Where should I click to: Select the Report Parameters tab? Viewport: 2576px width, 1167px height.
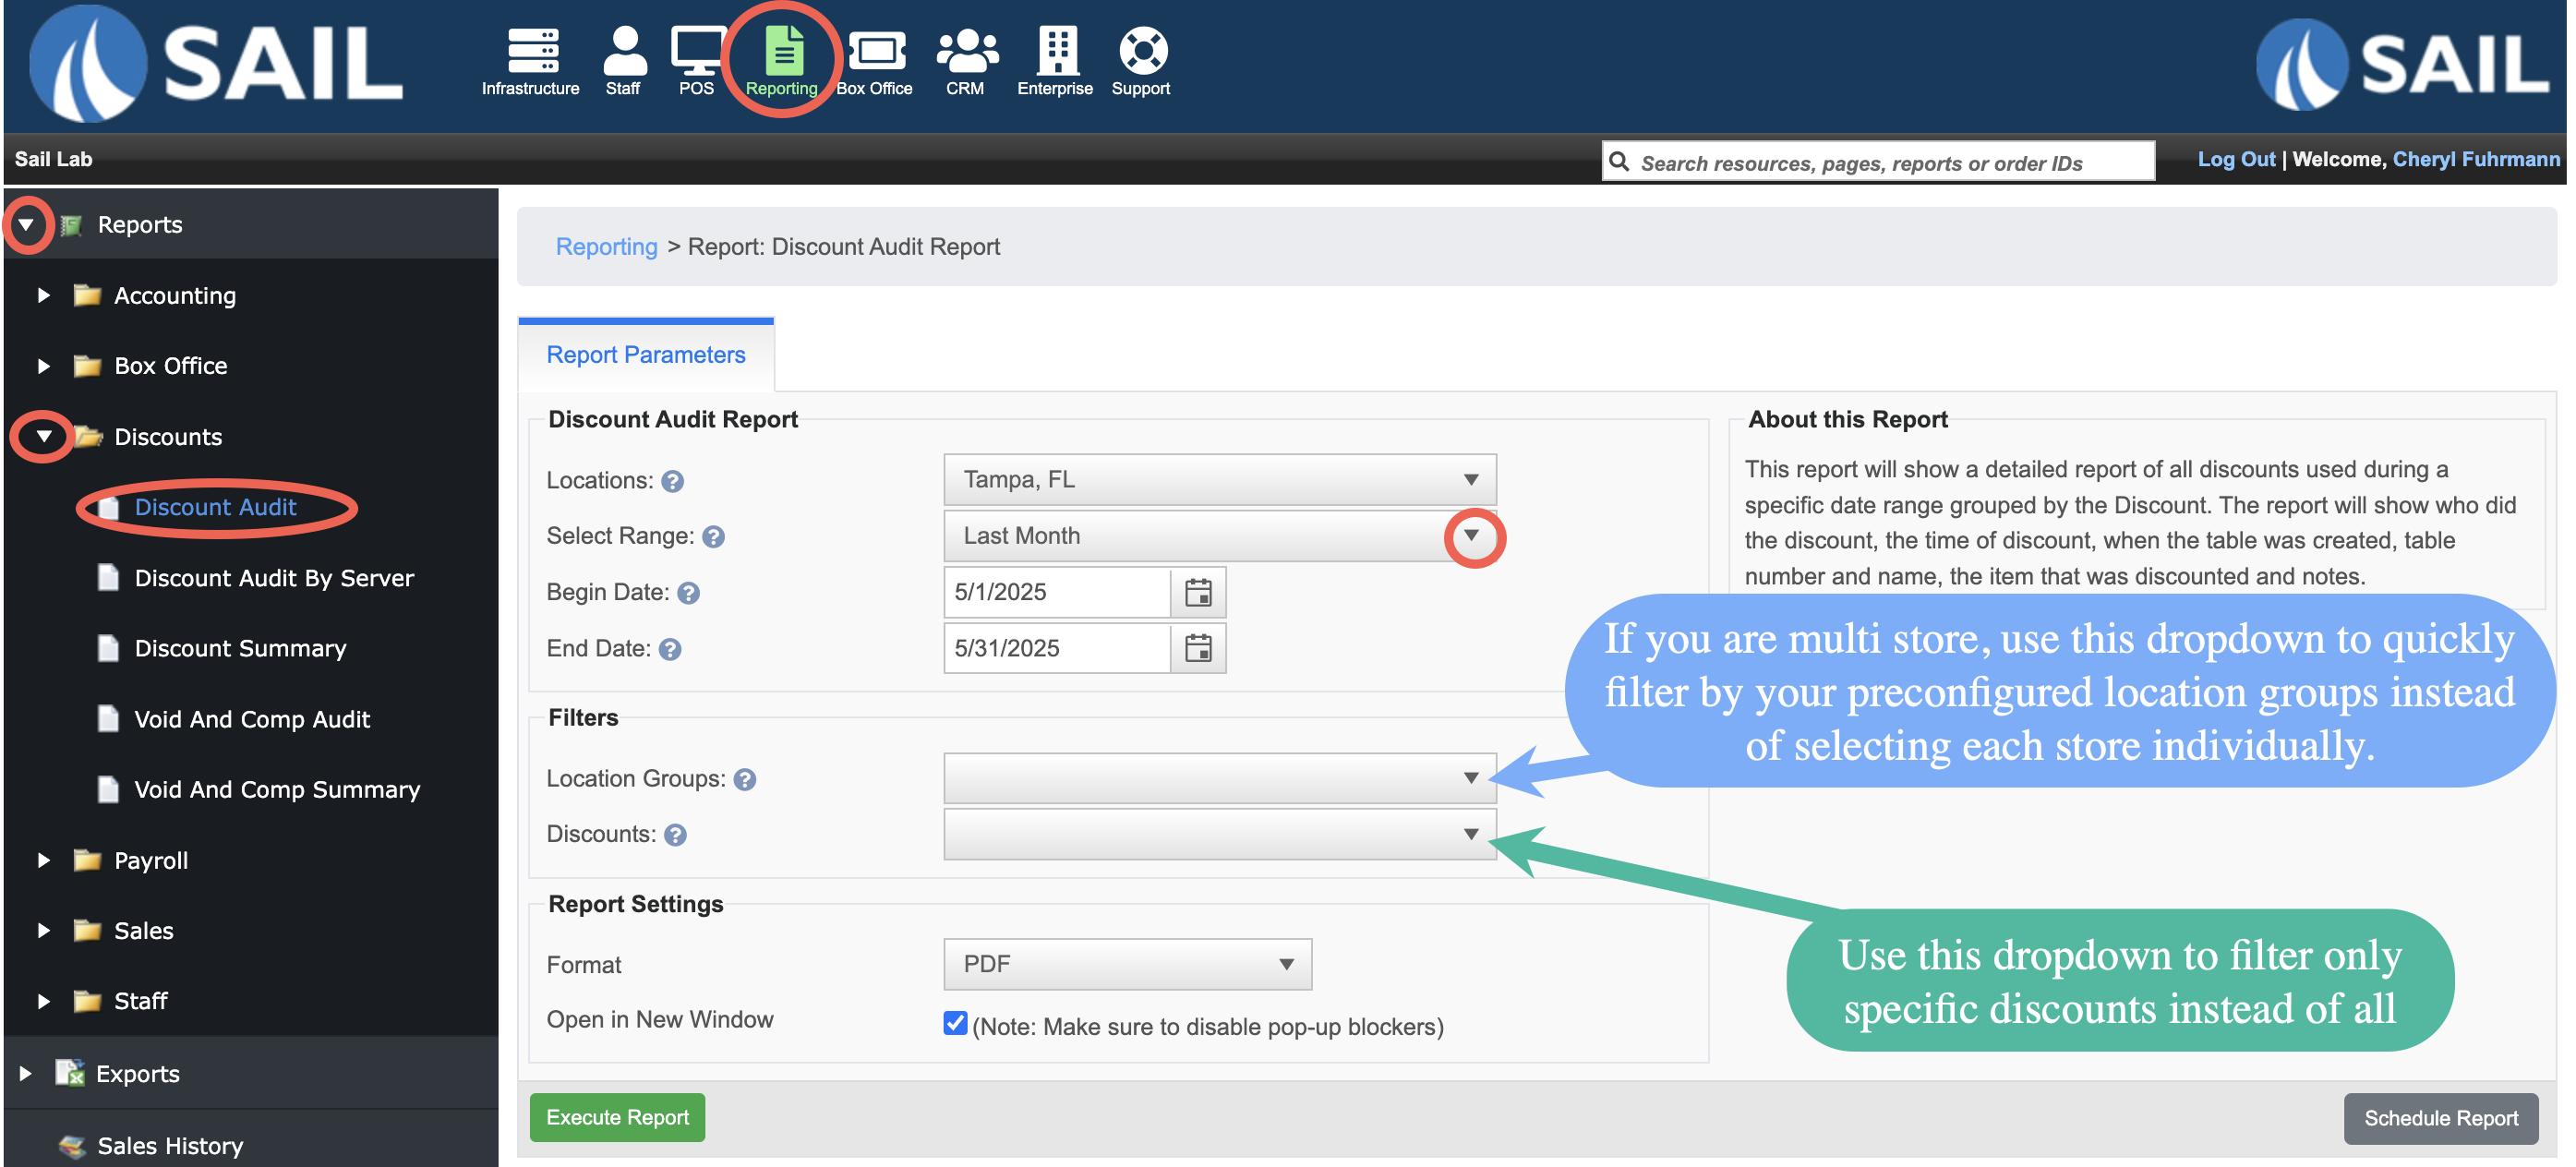(646, 355)
